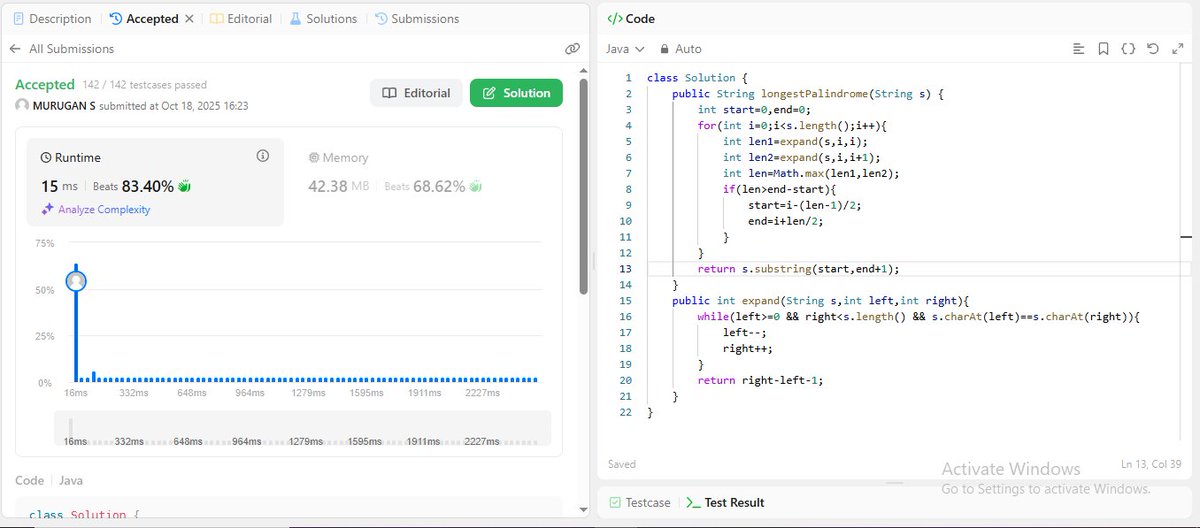
Task: Reset code with the undo arrow icon
Action: point(1152,48)
